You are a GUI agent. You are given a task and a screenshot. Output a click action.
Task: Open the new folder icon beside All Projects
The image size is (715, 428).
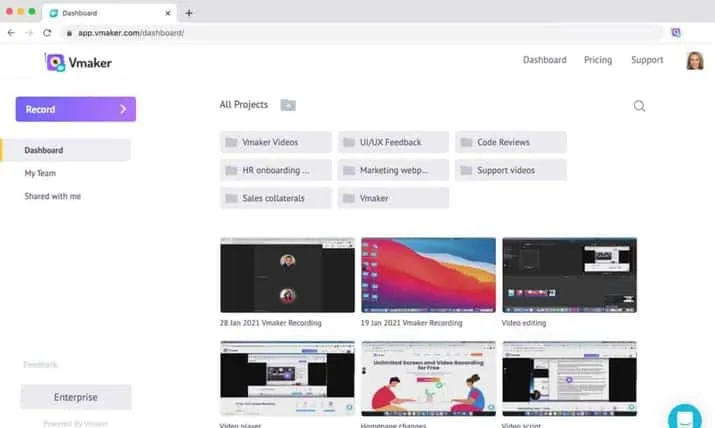click(288, 105)
